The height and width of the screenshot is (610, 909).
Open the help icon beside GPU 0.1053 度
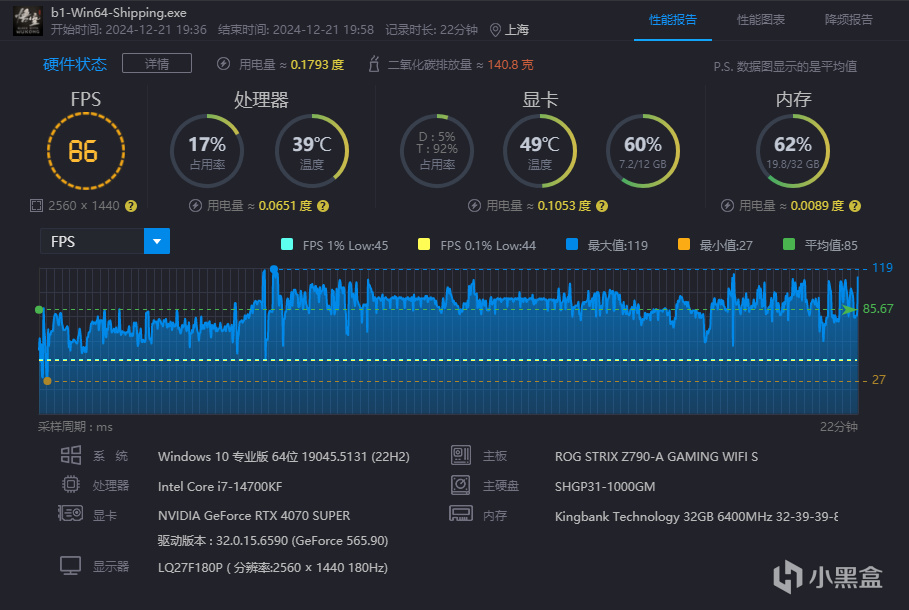point(602,206)
